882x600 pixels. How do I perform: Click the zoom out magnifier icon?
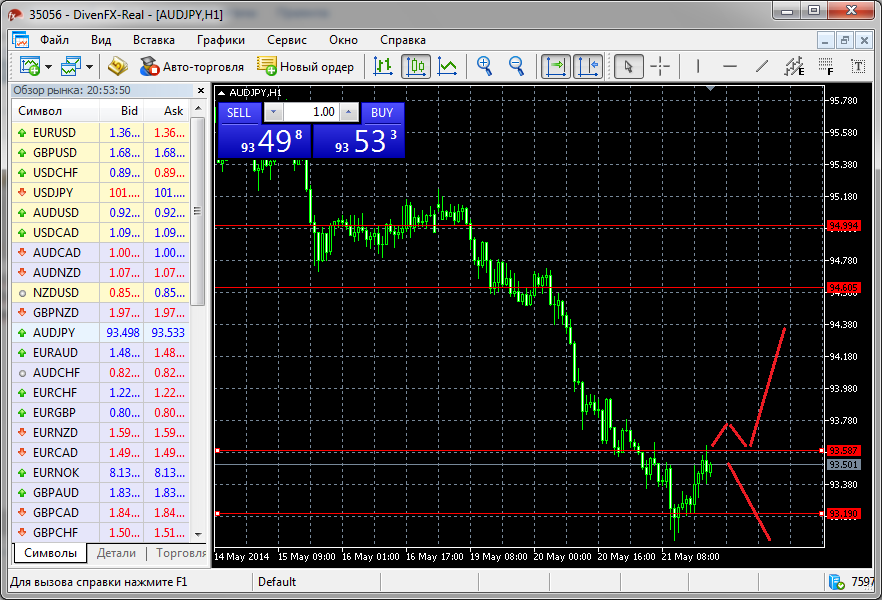516,66
